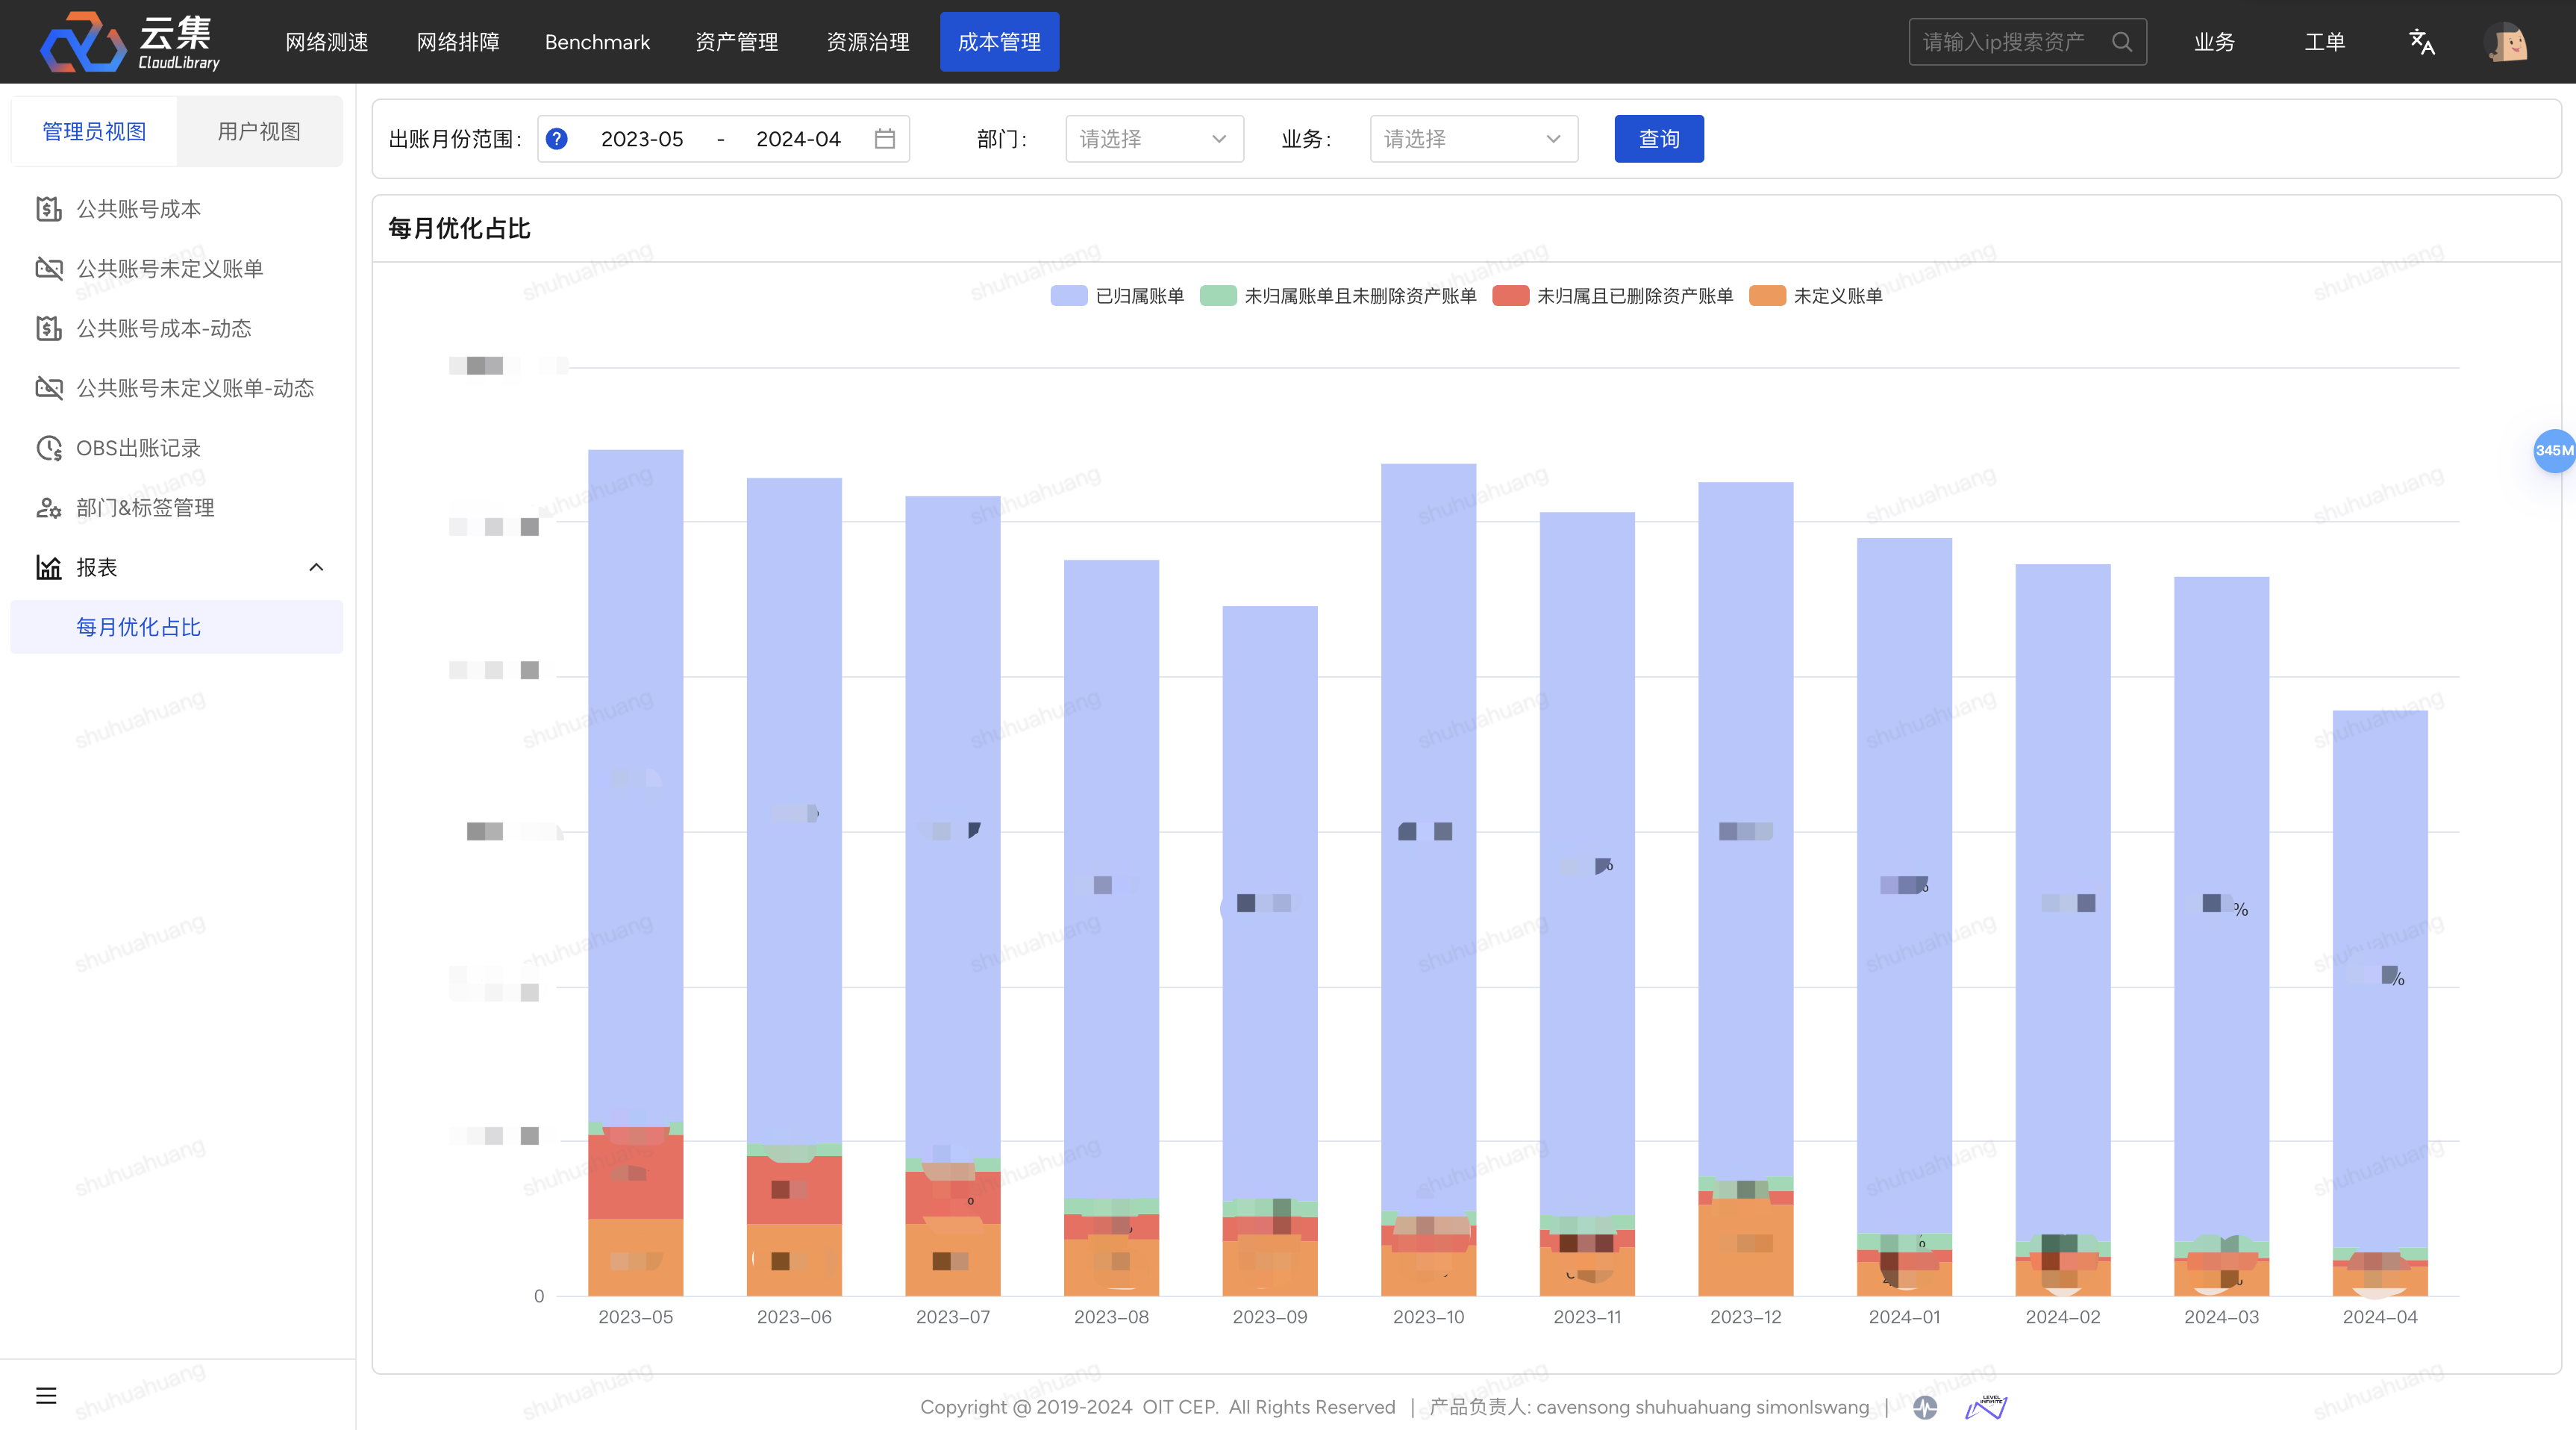Toggle 未定义账单 legend series

point(1815,296)
